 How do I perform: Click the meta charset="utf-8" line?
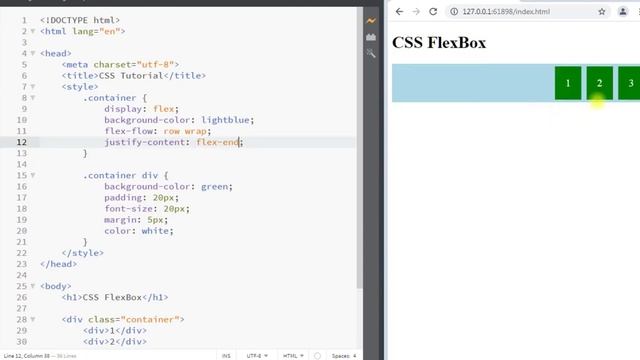120,64
